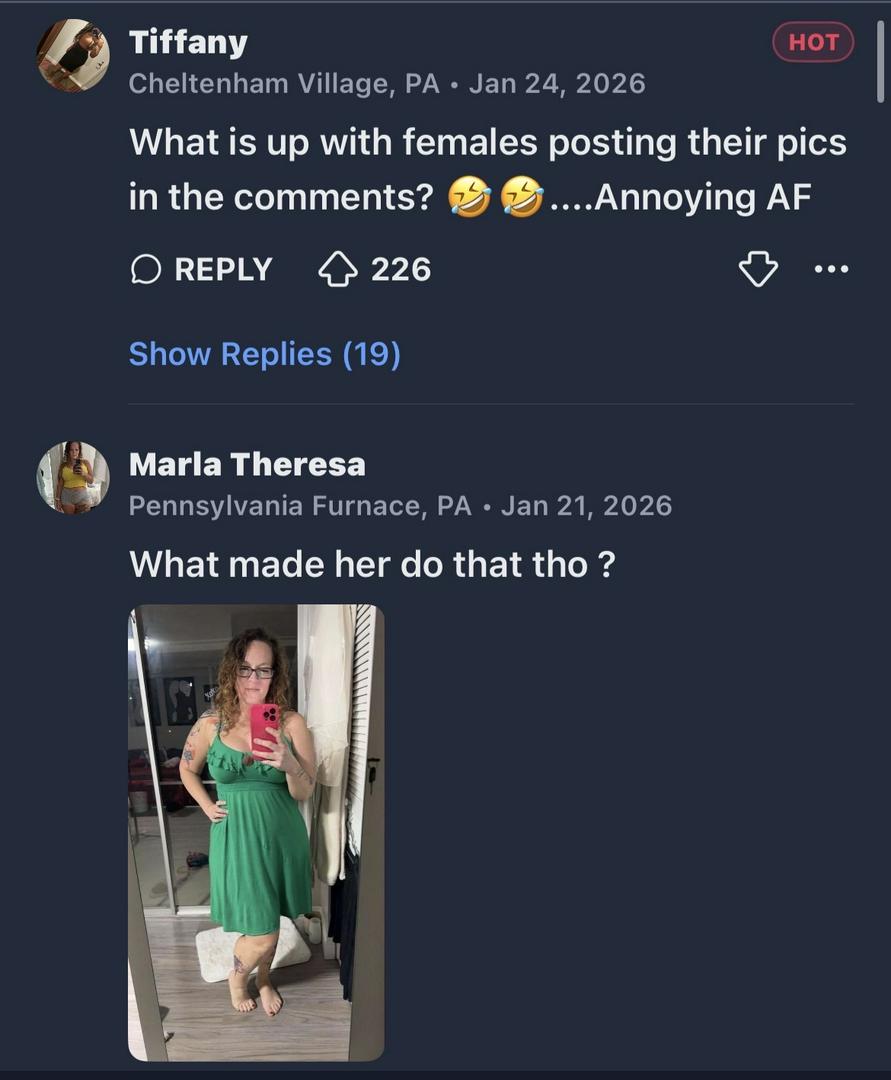Open Marla Theresa's profile avatar

[x=73, y=478]
